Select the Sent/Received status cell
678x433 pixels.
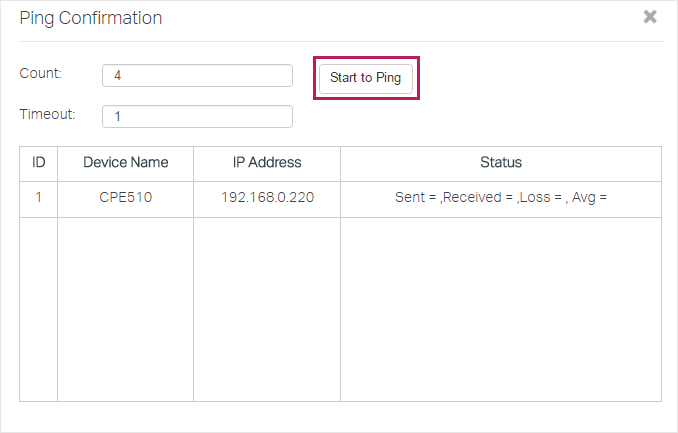point(501,199)
